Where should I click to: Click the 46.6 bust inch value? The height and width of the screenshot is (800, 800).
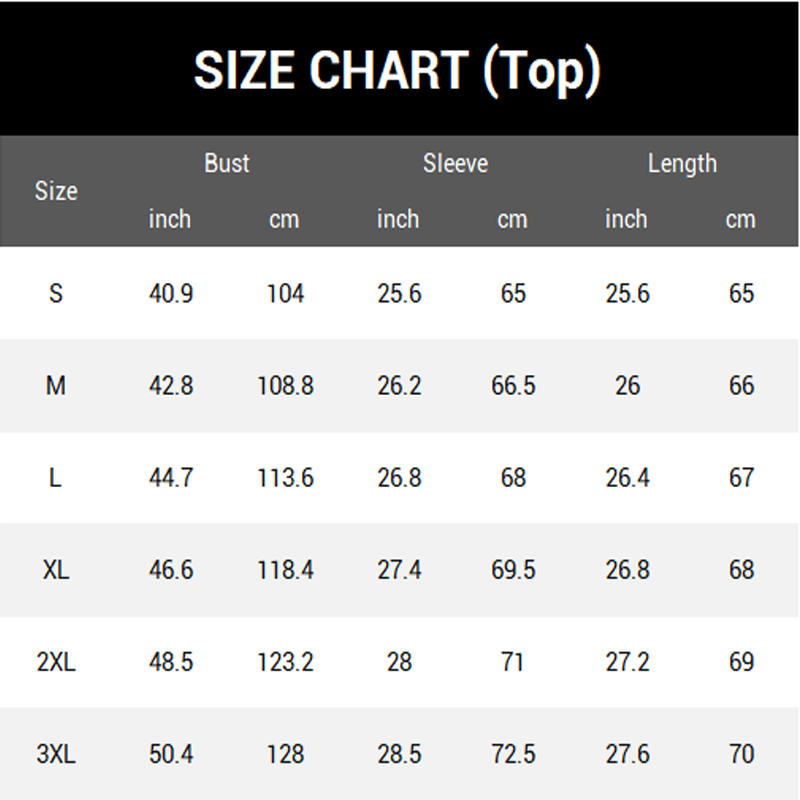click(171, 569)
